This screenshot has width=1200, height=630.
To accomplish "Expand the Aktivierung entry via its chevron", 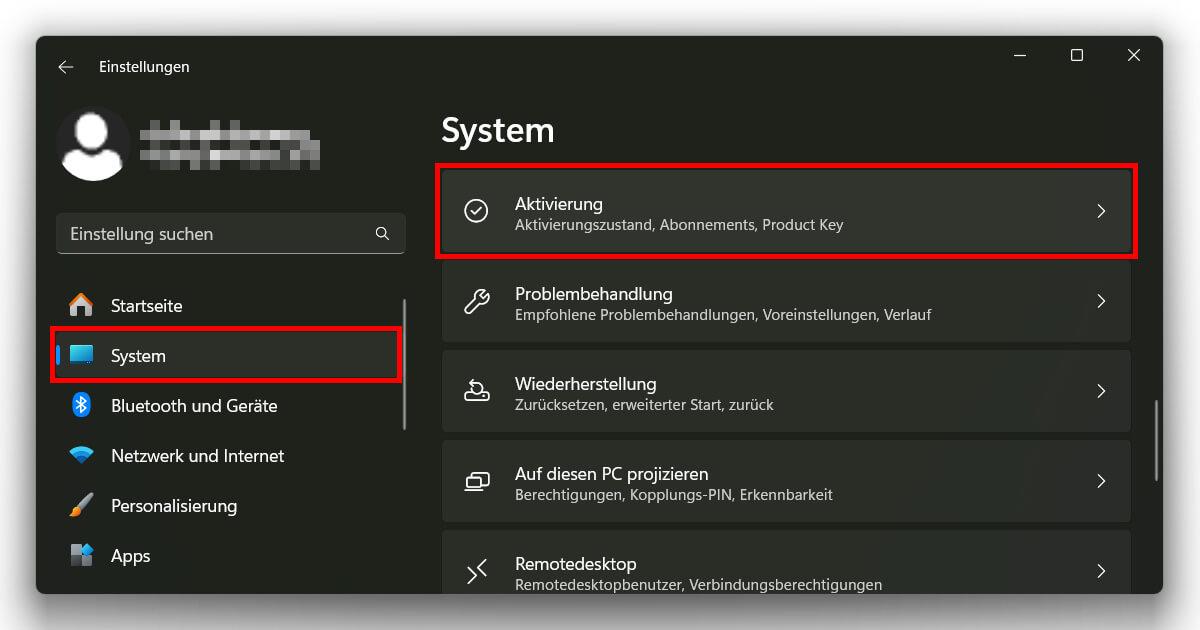I will (x=1101, y=210).
